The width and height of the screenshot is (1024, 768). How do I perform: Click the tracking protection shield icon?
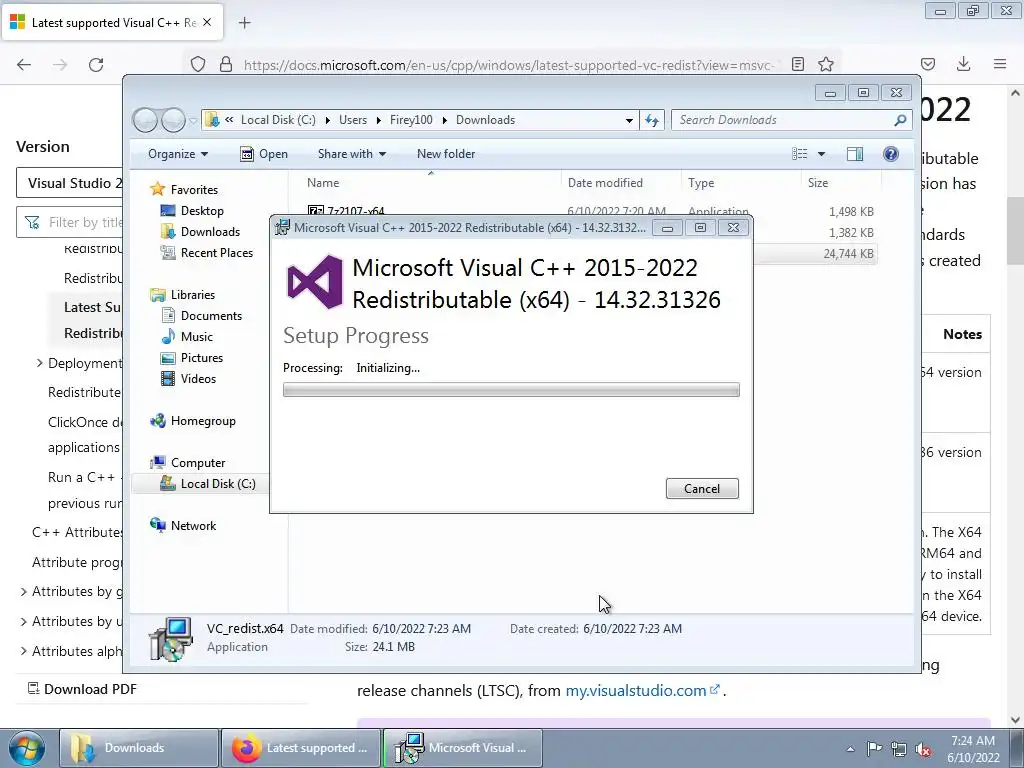(198, 64)
